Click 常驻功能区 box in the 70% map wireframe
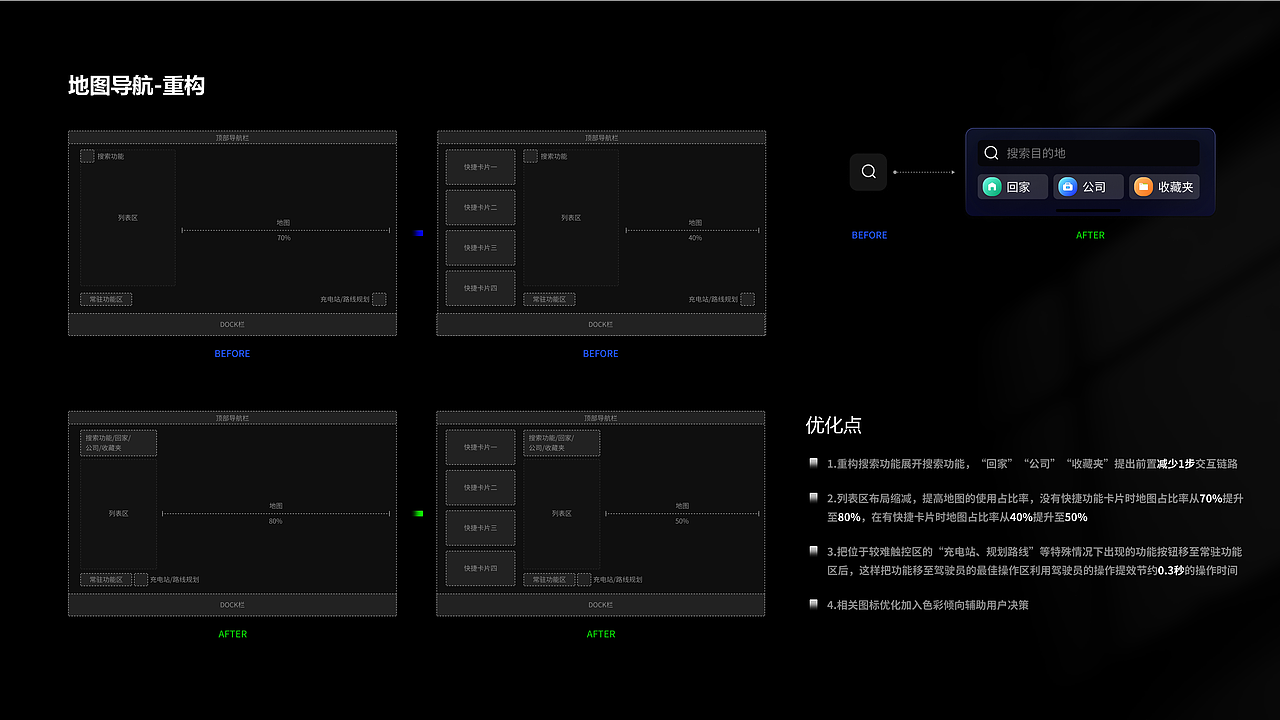This screenshot has height=720, width=1280. (106, 299)
